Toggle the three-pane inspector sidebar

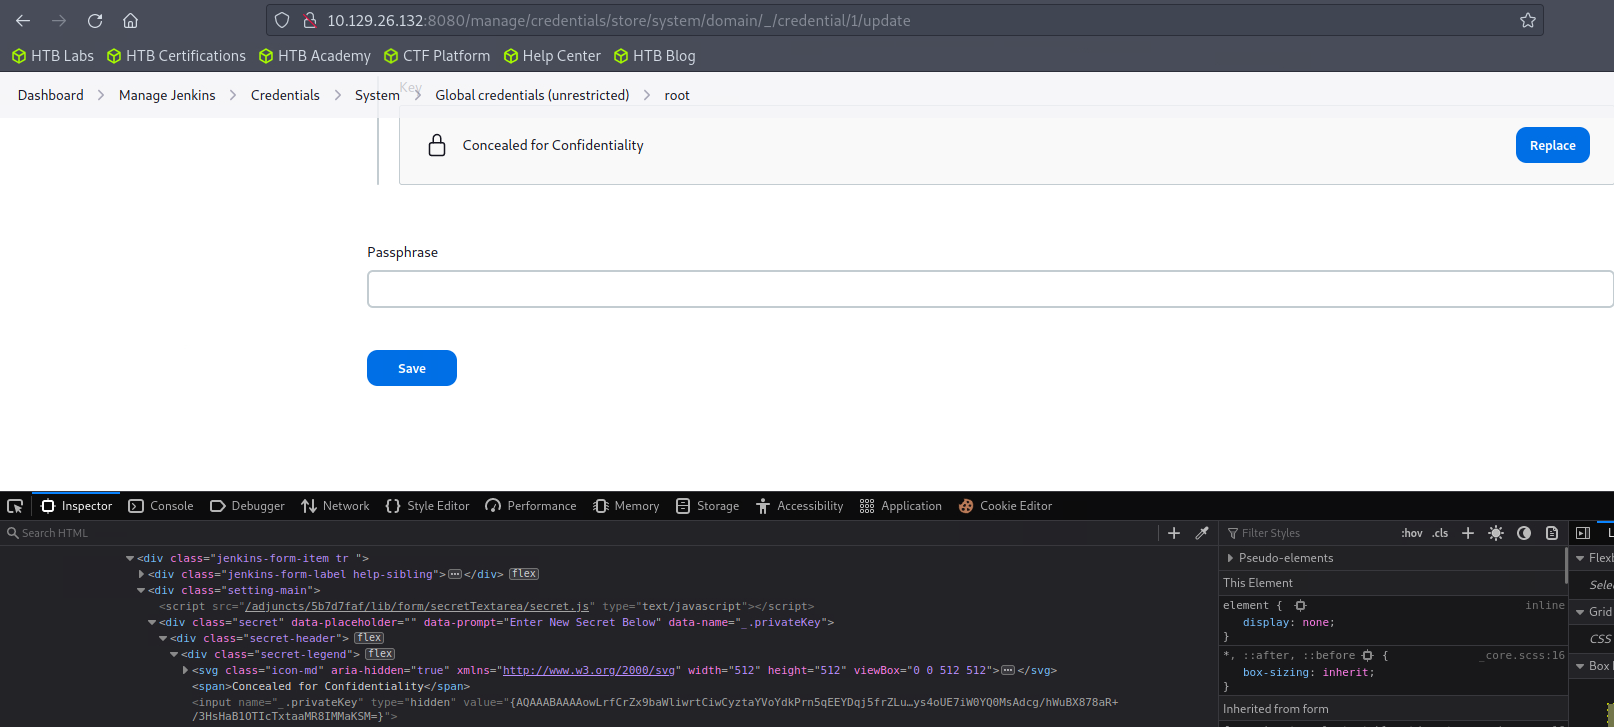click(x=1583, y=533)
